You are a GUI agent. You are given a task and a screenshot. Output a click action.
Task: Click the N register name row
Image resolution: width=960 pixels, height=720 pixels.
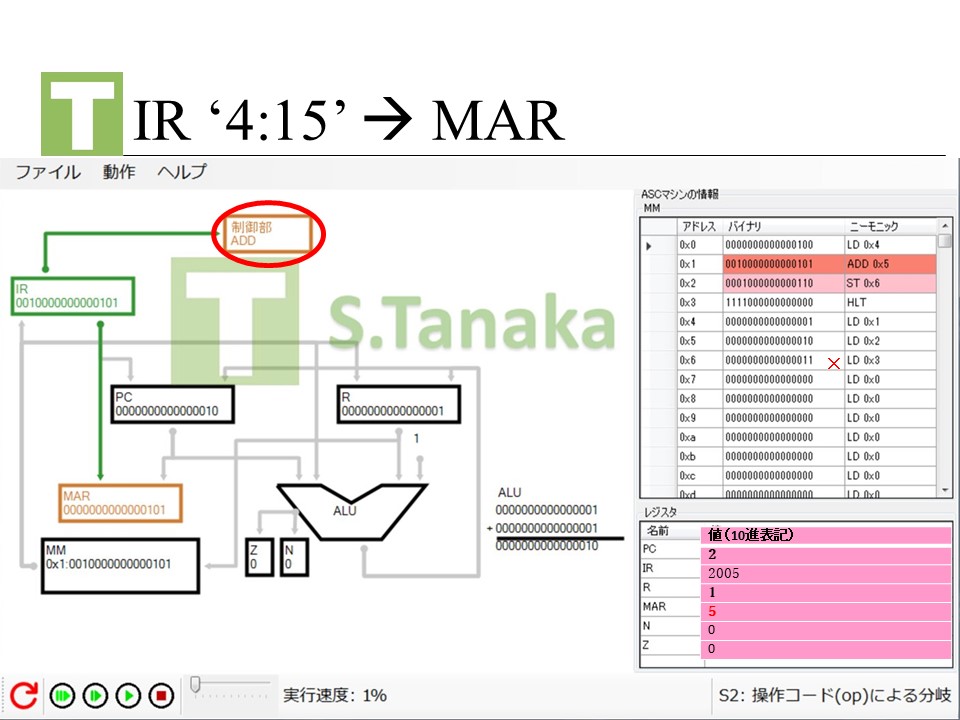pos(670,626)
